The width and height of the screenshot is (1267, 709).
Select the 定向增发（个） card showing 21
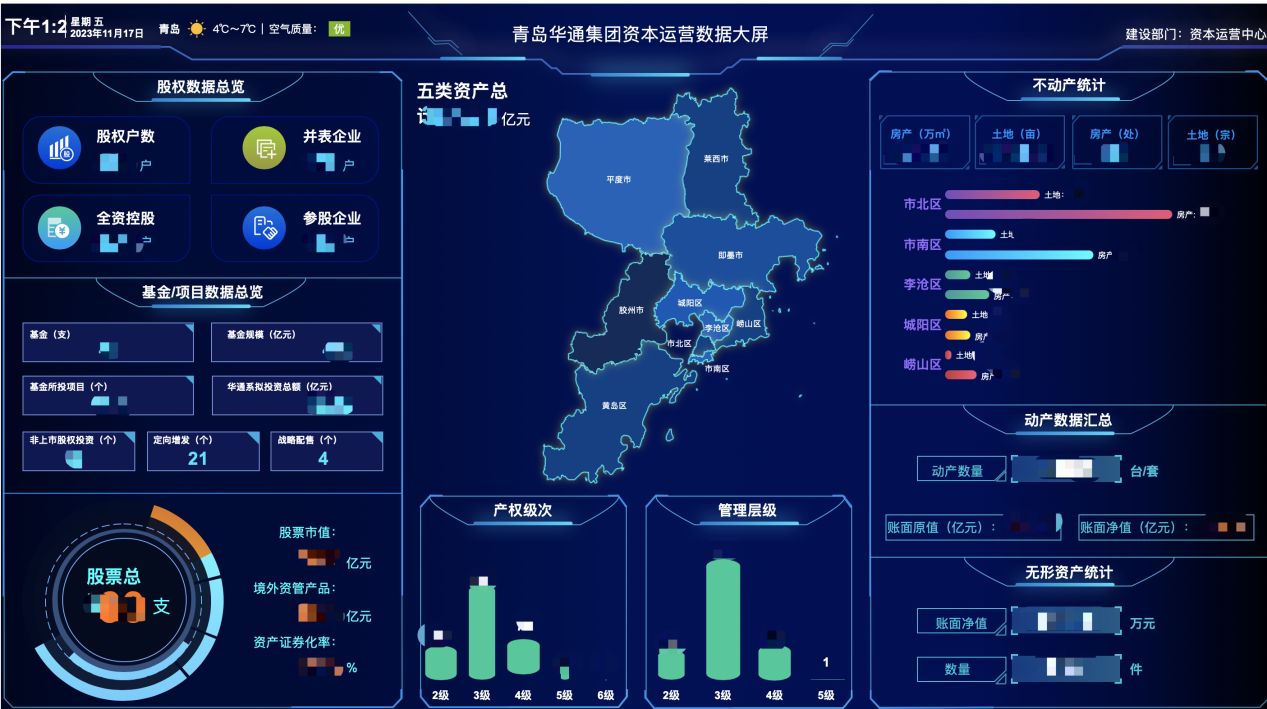[203, 451]
